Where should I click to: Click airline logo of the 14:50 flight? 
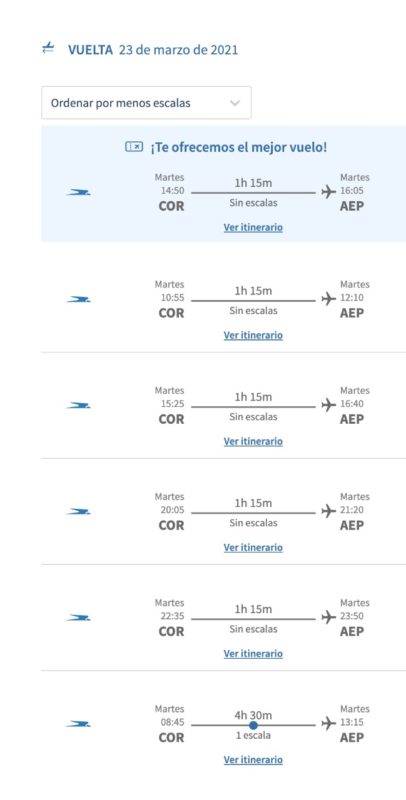[x=79, y=192]
